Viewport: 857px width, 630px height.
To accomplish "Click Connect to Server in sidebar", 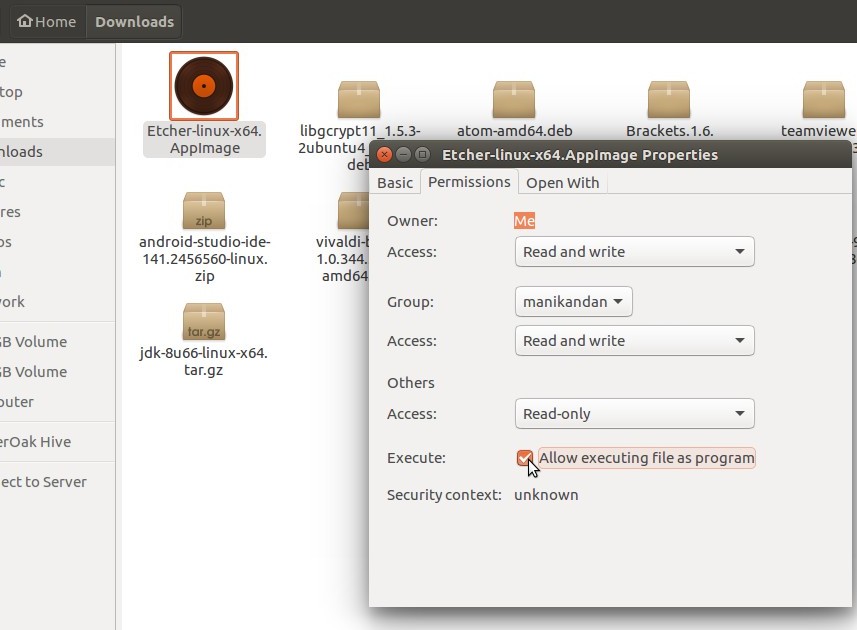I will click(x=57, y=482).
